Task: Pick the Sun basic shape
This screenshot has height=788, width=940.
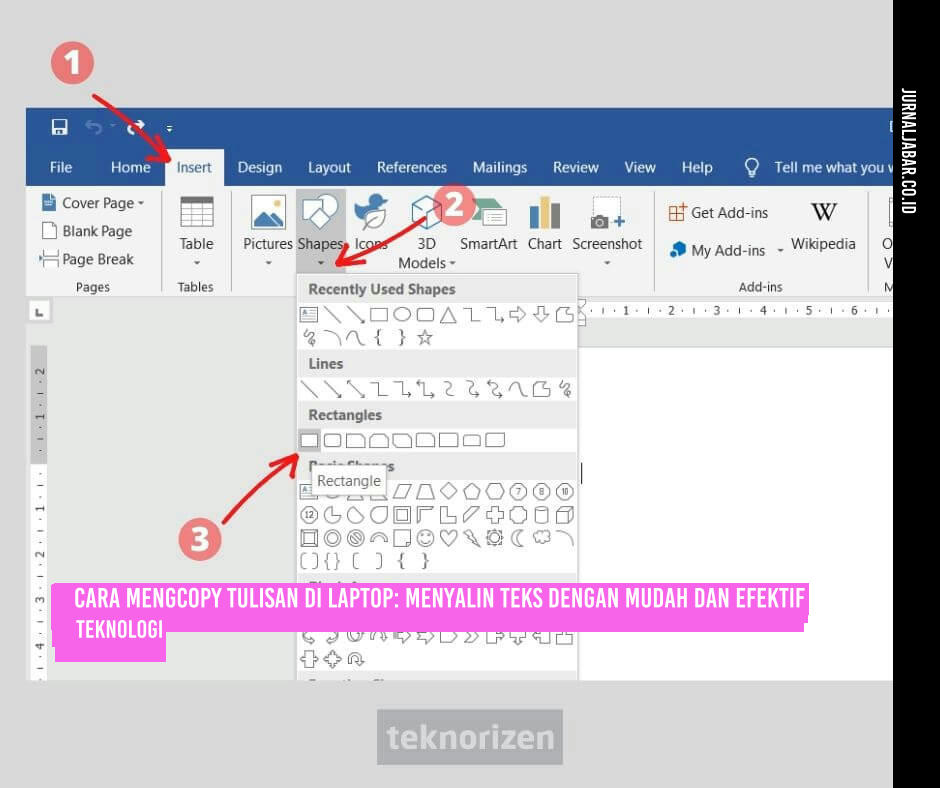Action: click(x=495, y=538)
